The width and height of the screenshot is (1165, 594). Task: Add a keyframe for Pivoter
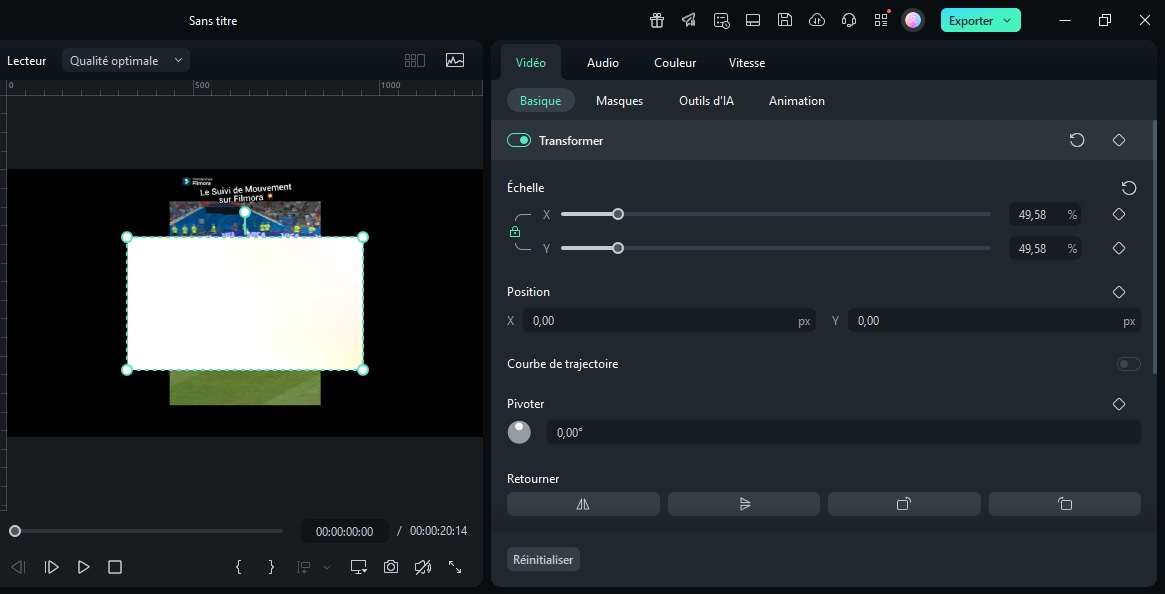coord(1119,404)
